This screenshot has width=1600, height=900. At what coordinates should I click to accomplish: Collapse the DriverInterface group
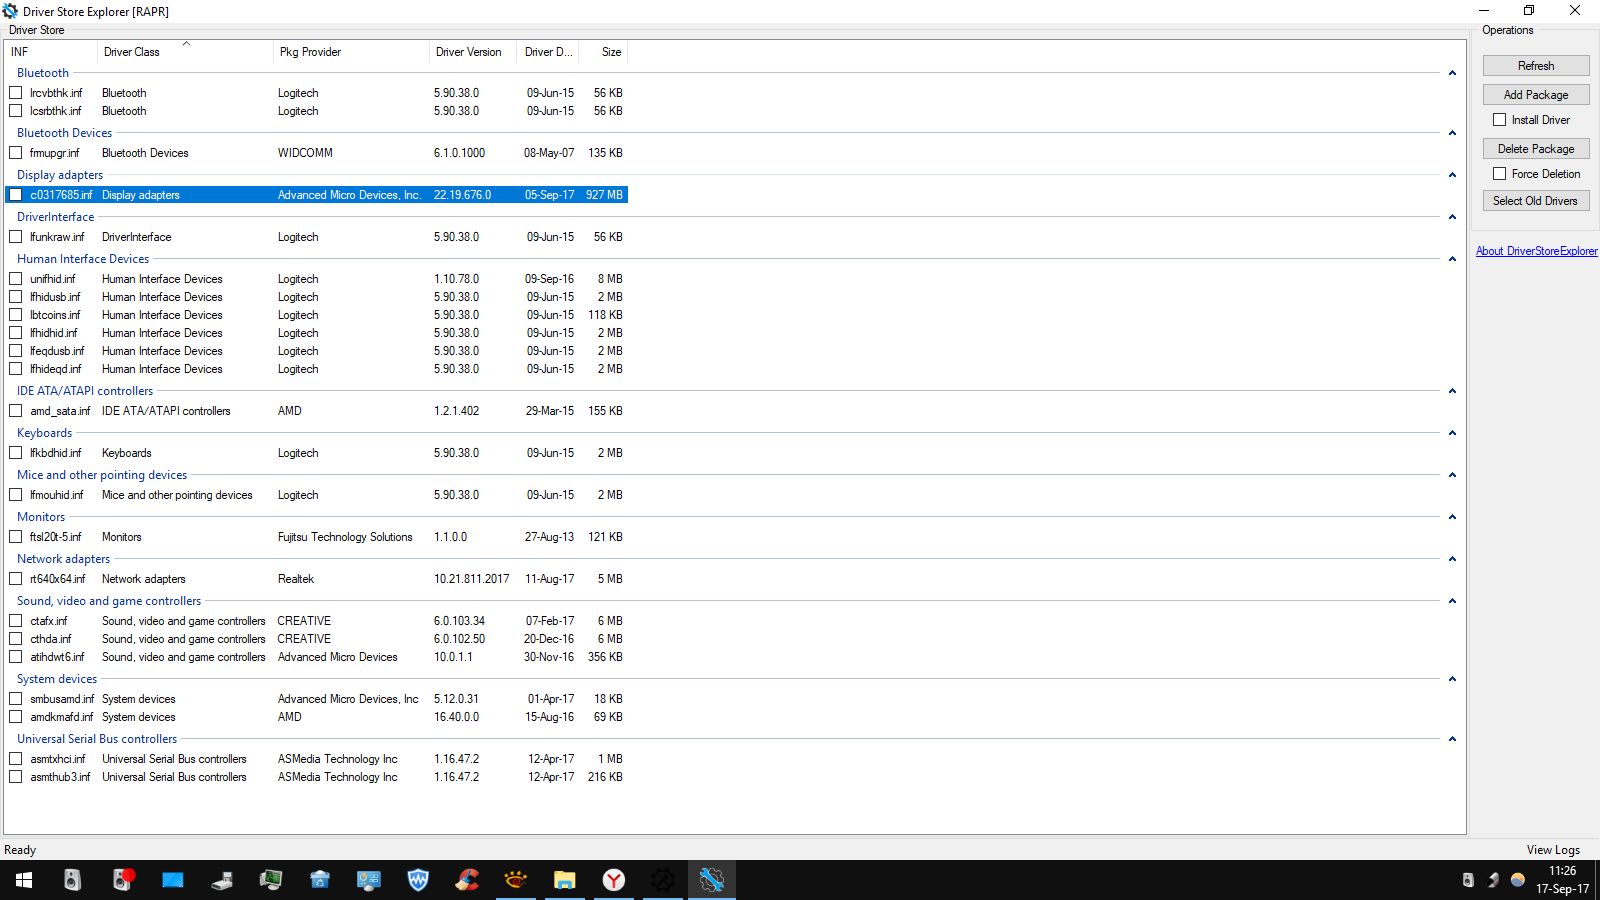click(x=1452, y=217)
